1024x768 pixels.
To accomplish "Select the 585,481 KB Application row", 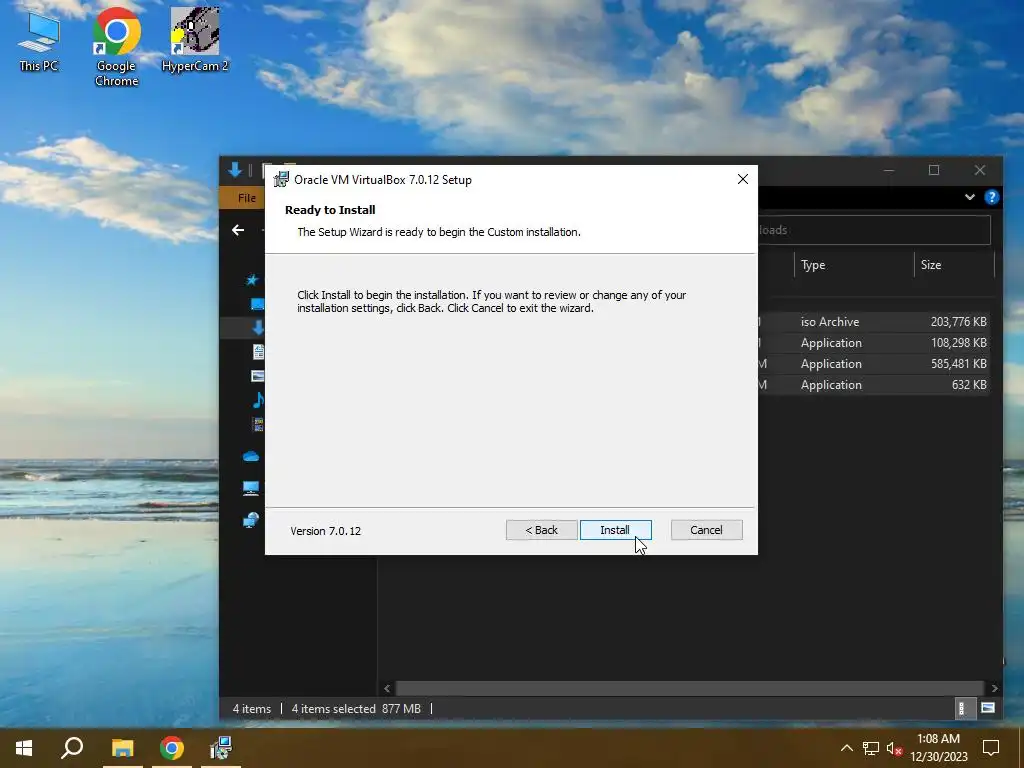I will click(874, 364).
